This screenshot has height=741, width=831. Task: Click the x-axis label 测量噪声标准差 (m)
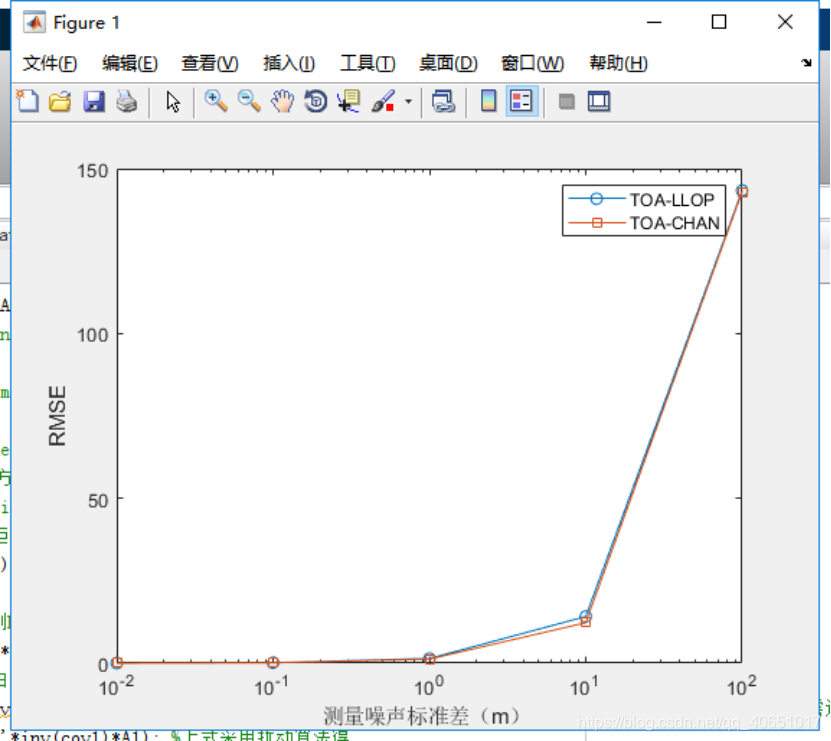[x=421, y=716]
